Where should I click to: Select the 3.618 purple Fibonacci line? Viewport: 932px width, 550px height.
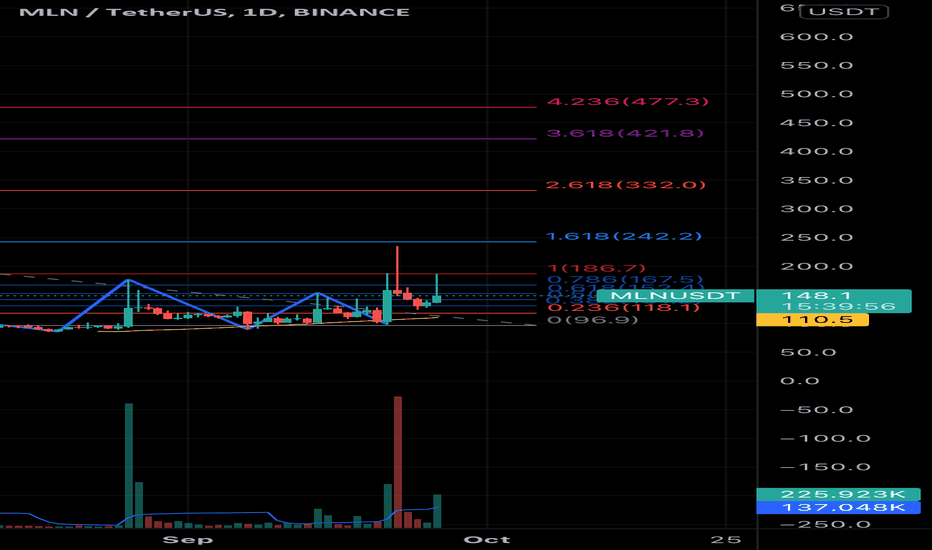[x=267, y=139]
